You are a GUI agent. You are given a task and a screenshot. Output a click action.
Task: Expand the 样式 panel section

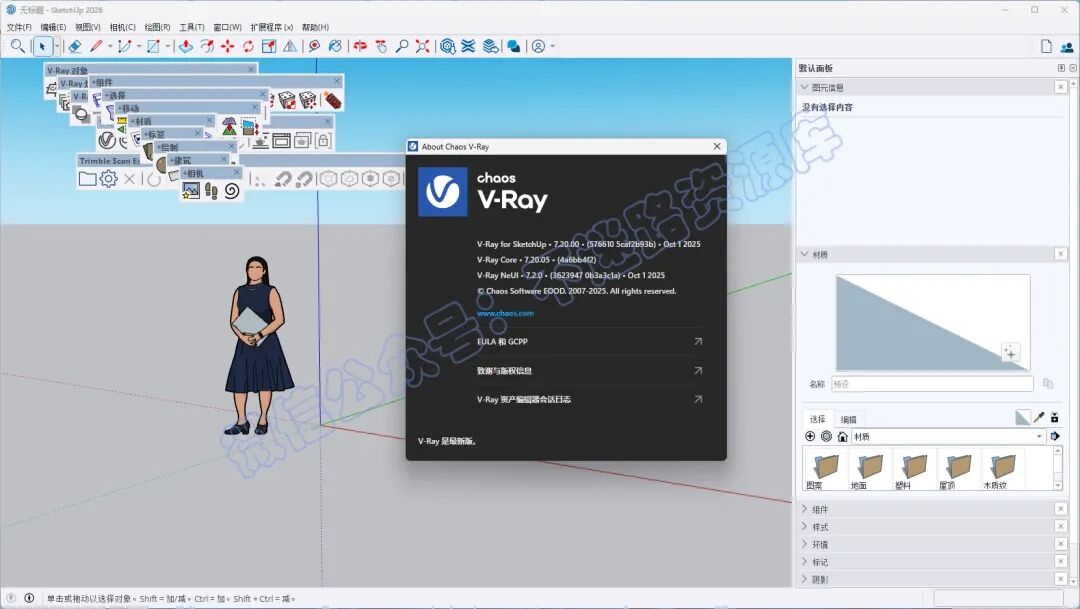point(804,527)
